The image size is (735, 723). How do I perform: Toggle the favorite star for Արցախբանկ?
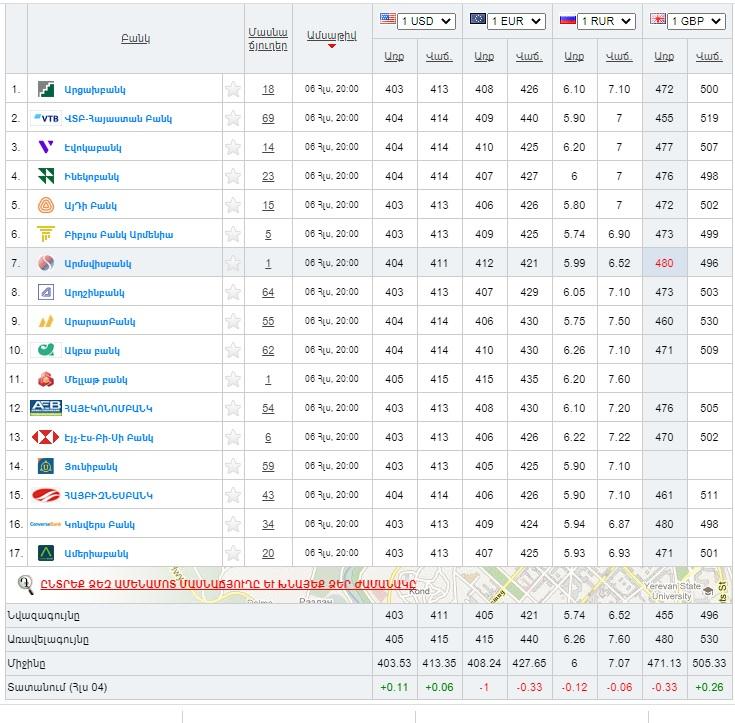coord(233,89)
